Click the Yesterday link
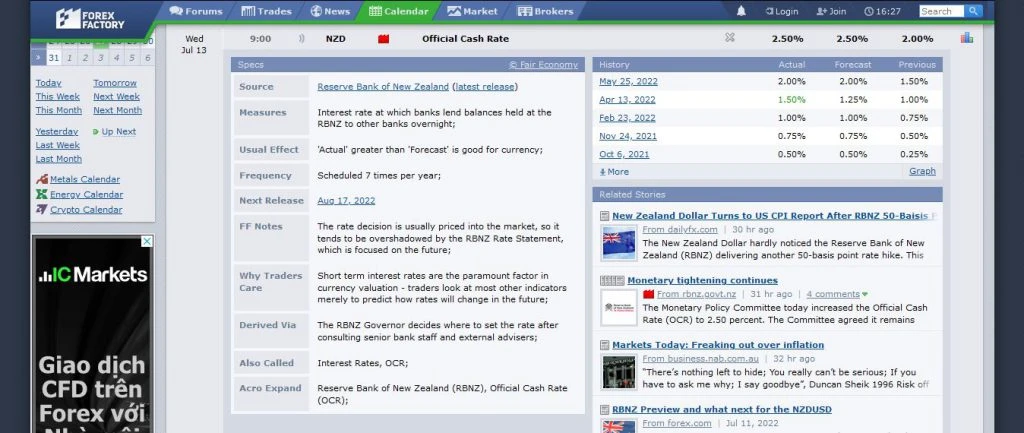 57,131
